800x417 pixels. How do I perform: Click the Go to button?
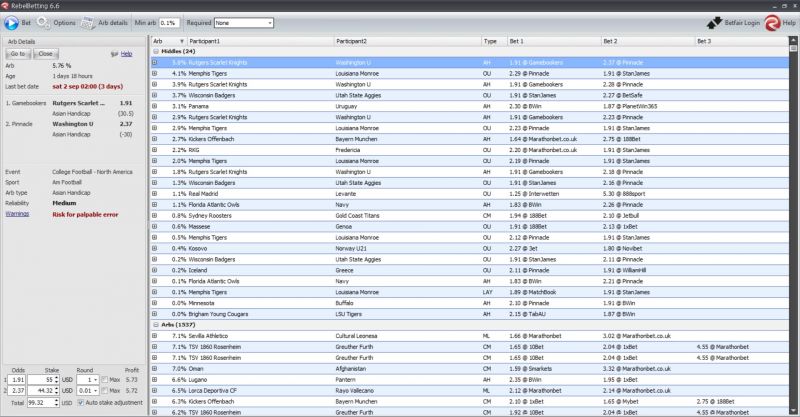pyautogui.click(x=18, y=54)
